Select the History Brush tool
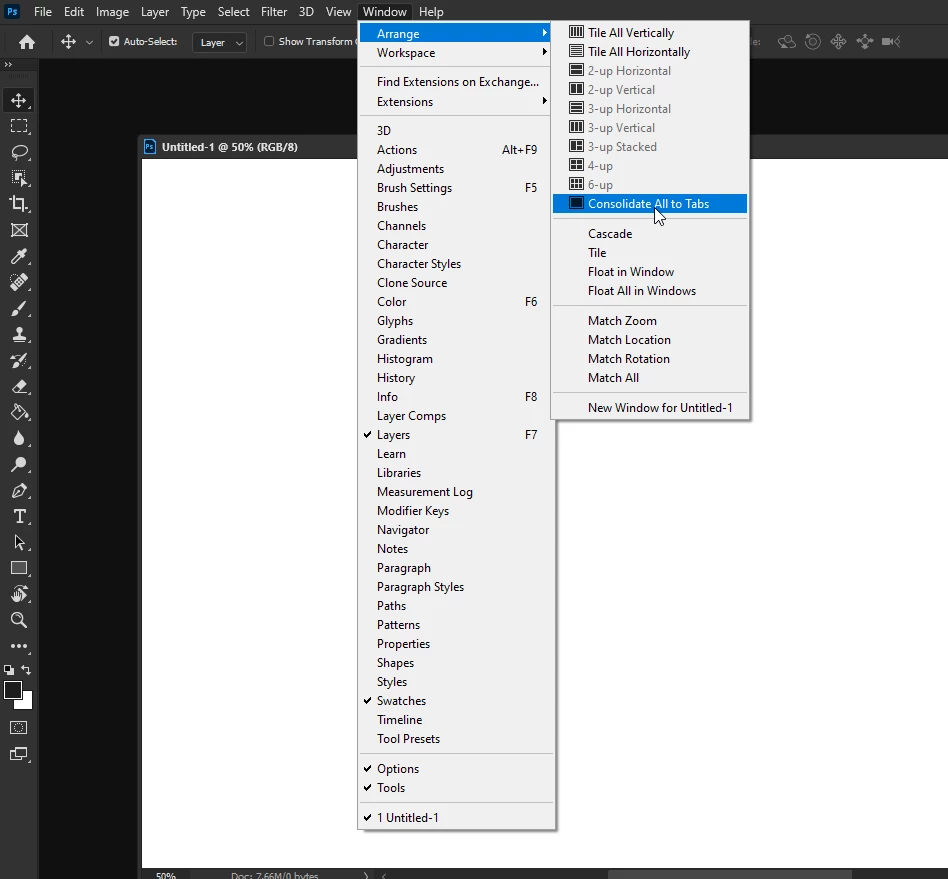 [19, 360]
